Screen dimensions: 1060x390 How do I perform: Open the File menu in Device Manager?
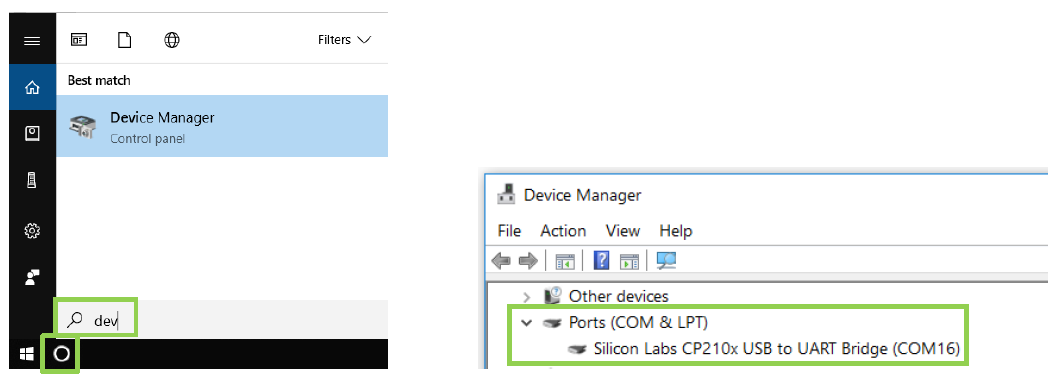pos(509,231)
